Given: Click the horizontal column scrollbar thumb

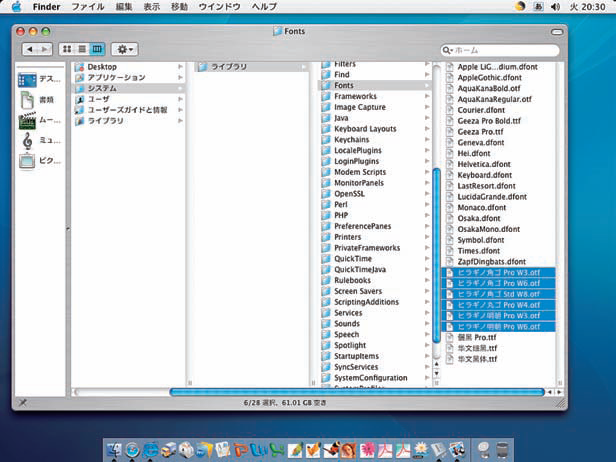Looking at the screenshot, I should 357,392.
